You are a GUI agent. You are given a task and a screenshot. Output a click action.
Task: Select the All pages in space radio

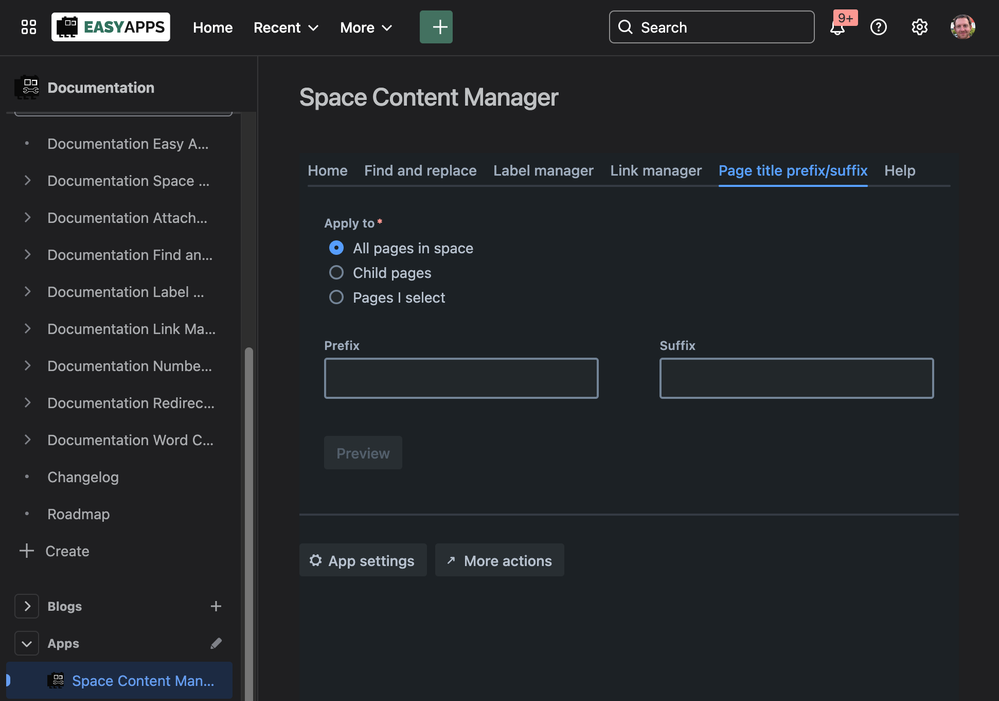pyautogui.click(x=336, y=248)
